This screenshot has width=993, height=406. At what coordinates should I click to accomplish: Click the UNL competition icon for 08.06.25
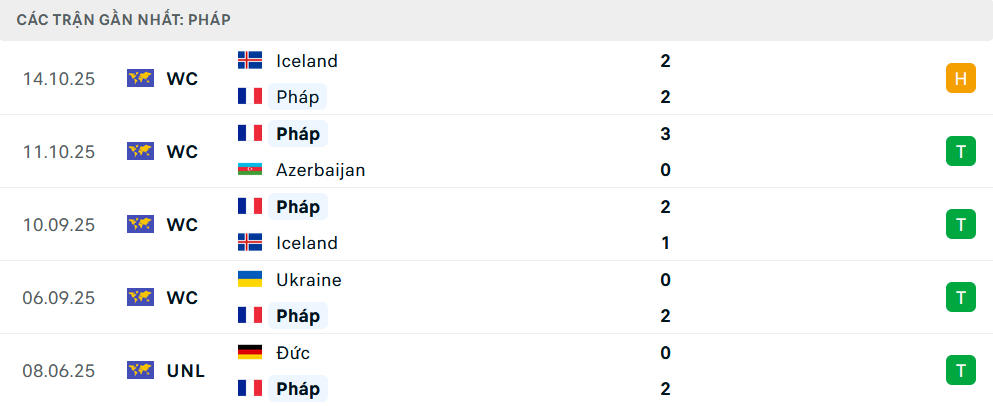click(x=140, y=371)
